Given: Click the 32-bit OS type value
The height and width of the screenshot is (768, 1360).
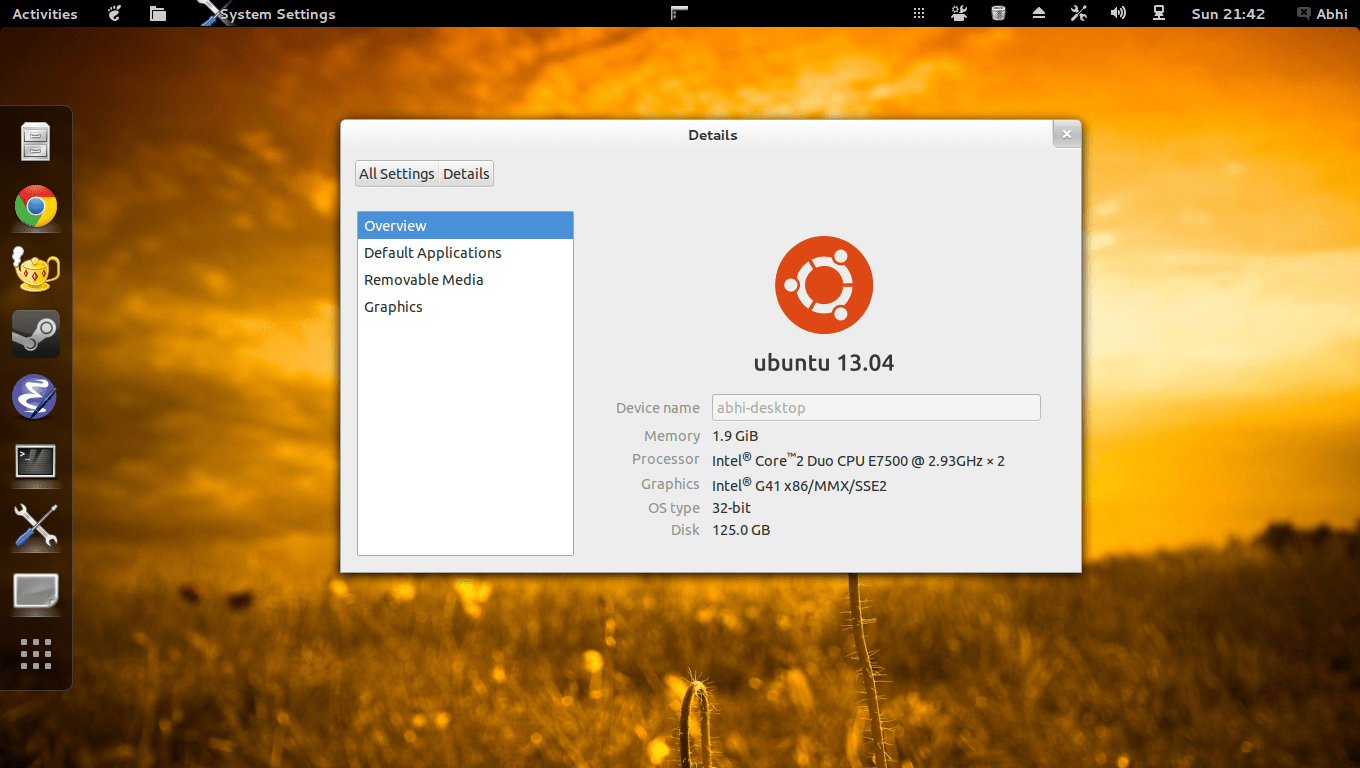Looking at the screenshot, I should pyautogui.click(x=731, y=508).
